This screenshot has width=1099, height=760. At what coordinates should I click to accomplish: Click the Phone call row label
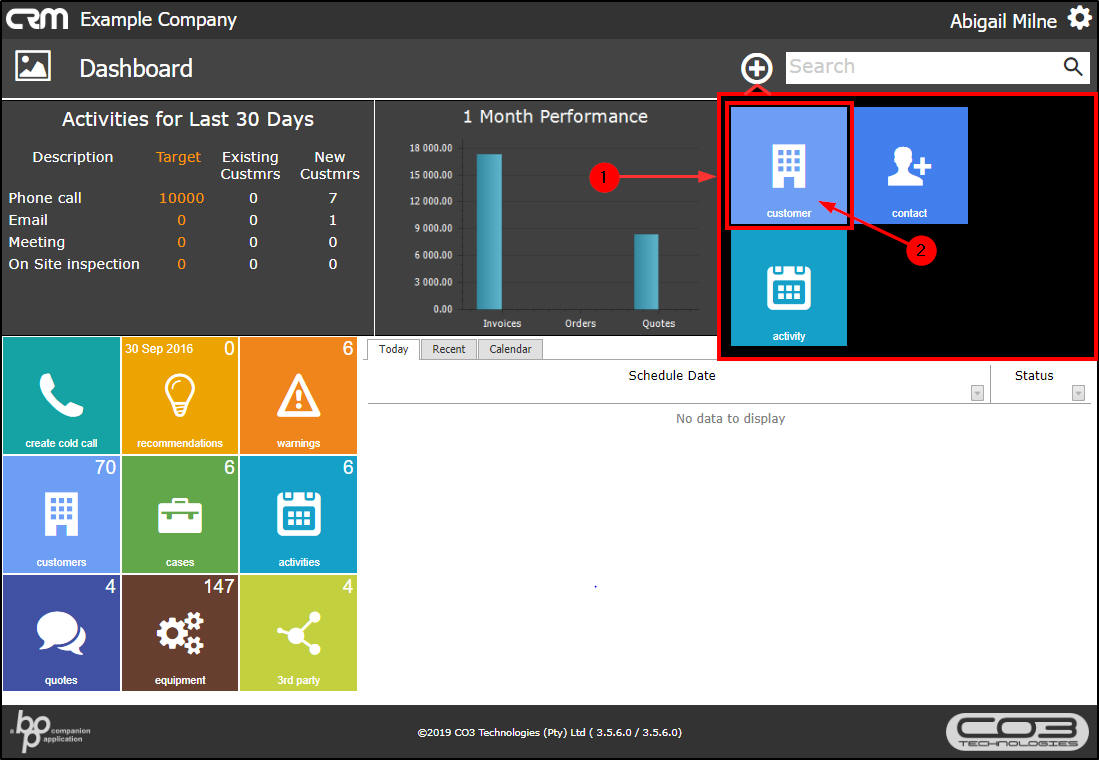click(x=45, y=198)
